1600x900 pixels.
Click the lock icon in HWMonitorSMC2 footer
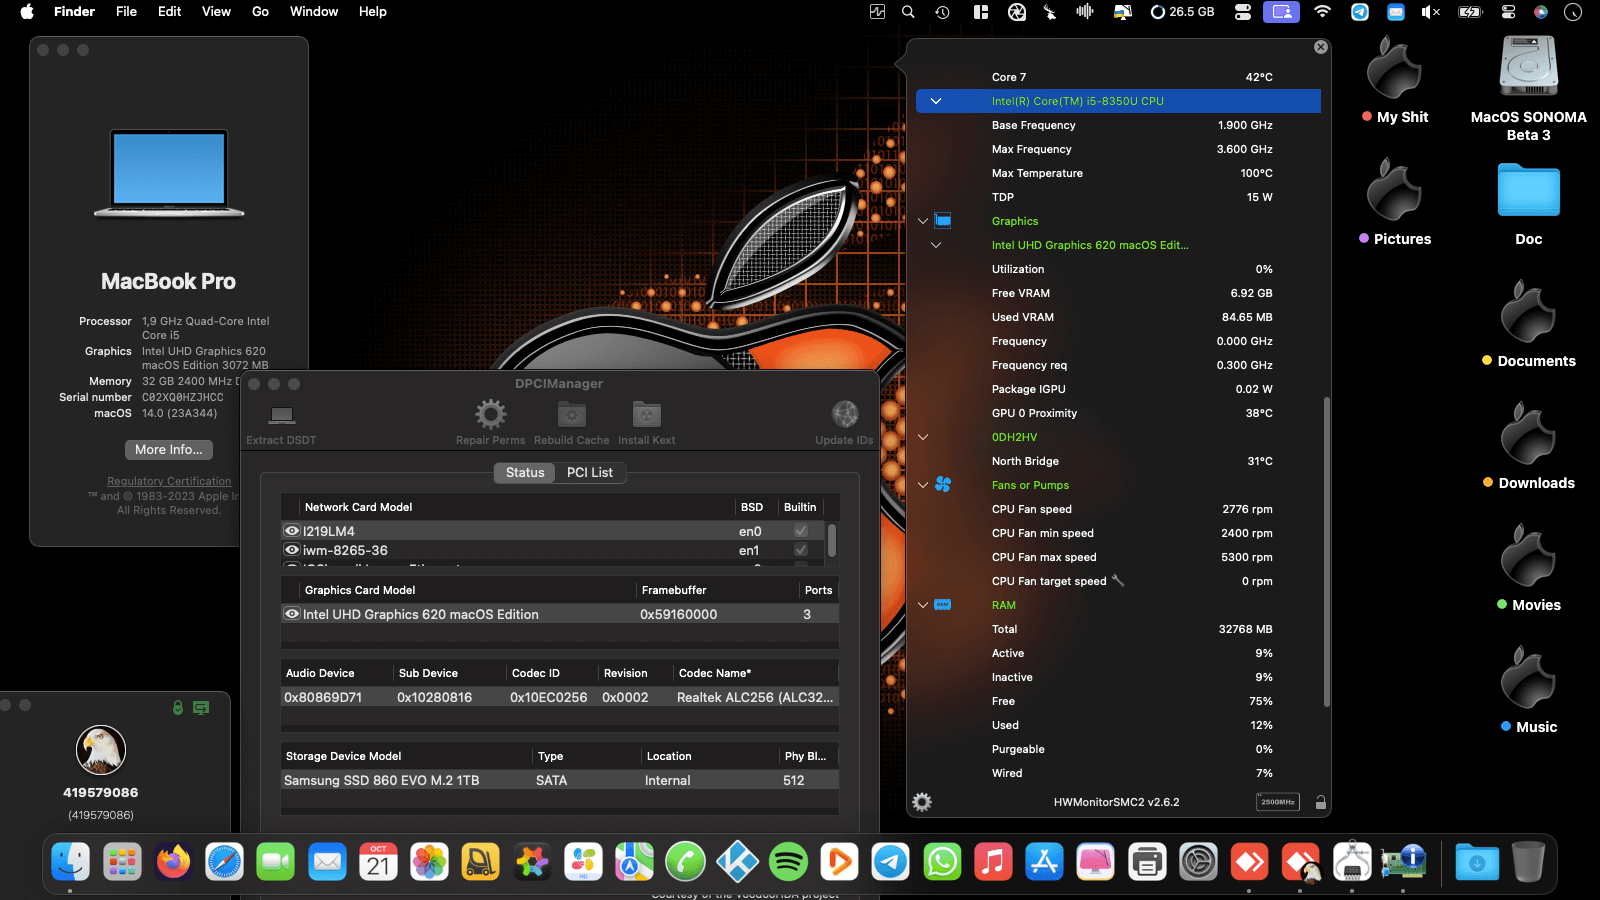(1320, 802)
